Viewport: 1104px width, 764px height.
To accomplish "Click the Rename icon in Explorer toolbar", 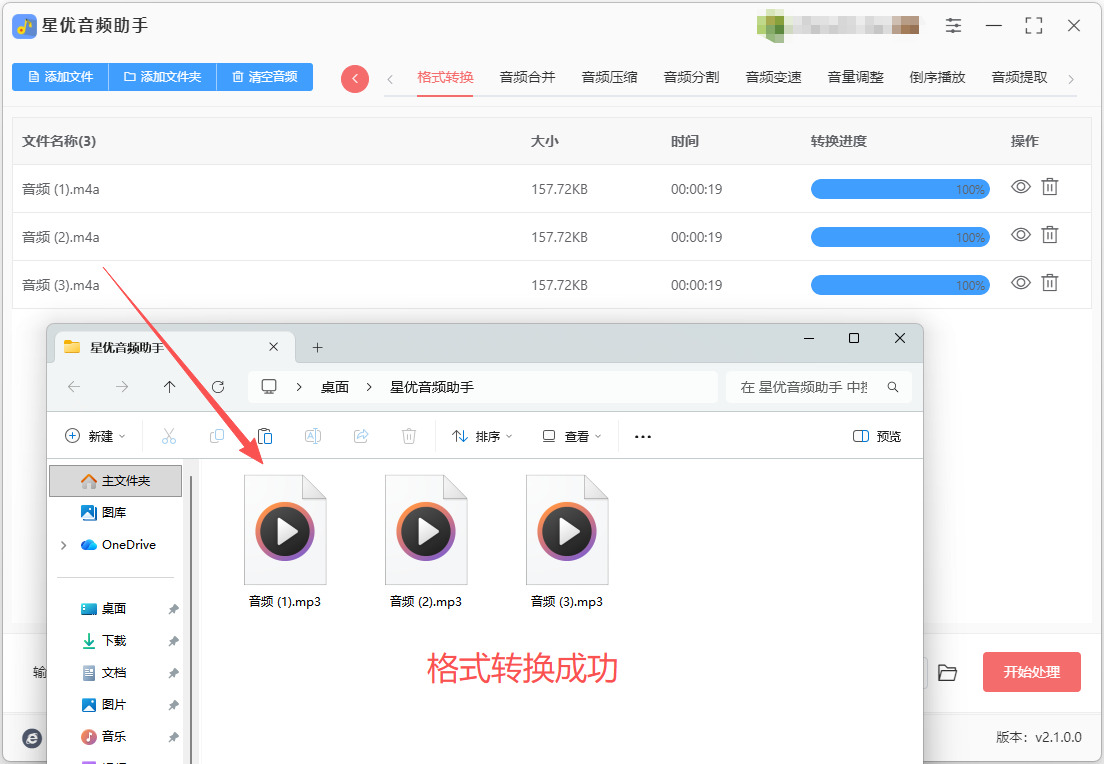I will pyautogui.click(x=313, y=436).
